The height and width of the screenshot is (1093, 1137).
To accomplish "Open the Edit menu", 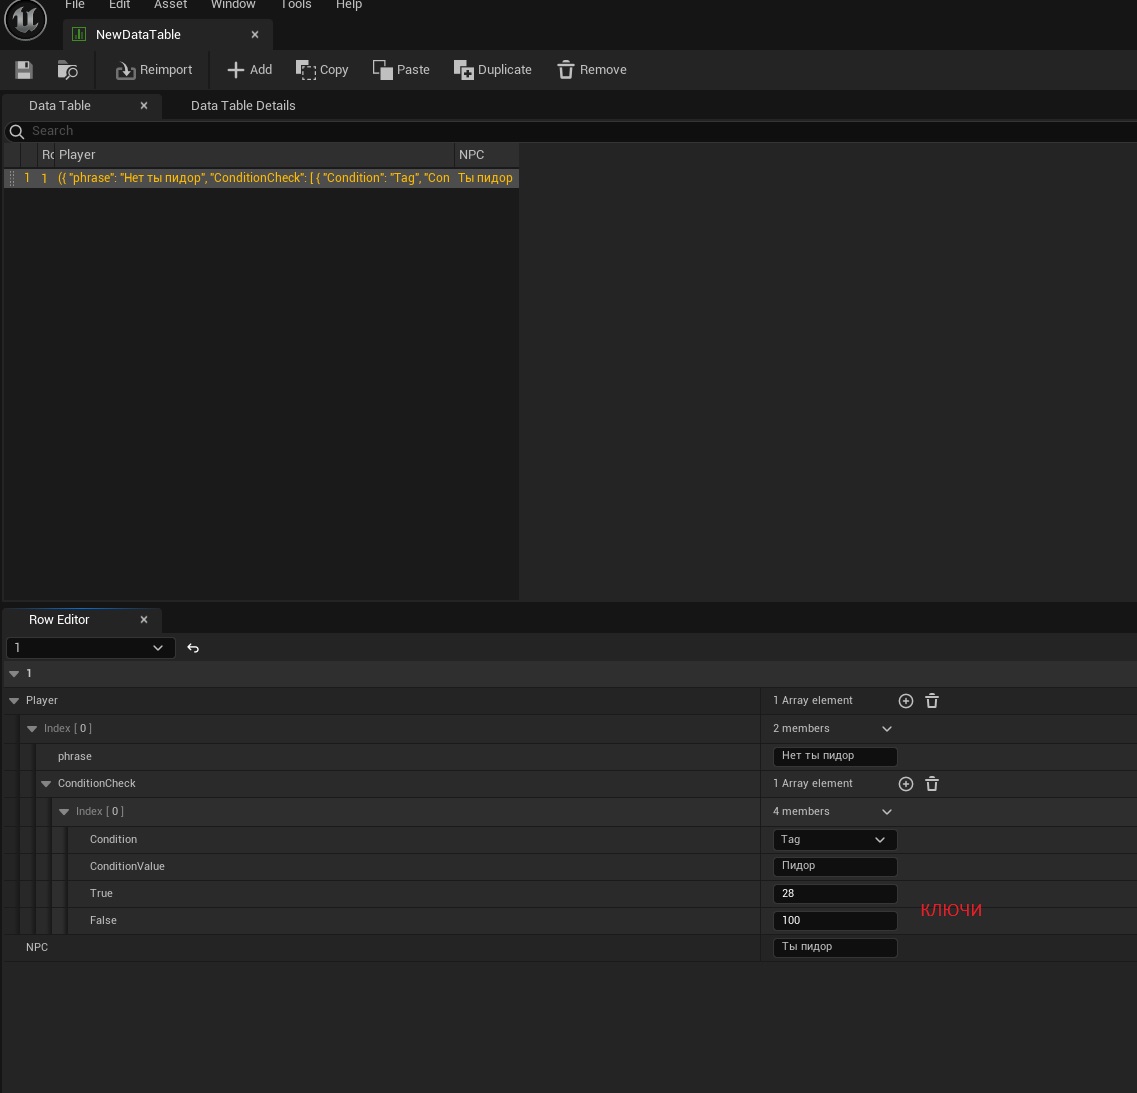I will click(119, 5).
